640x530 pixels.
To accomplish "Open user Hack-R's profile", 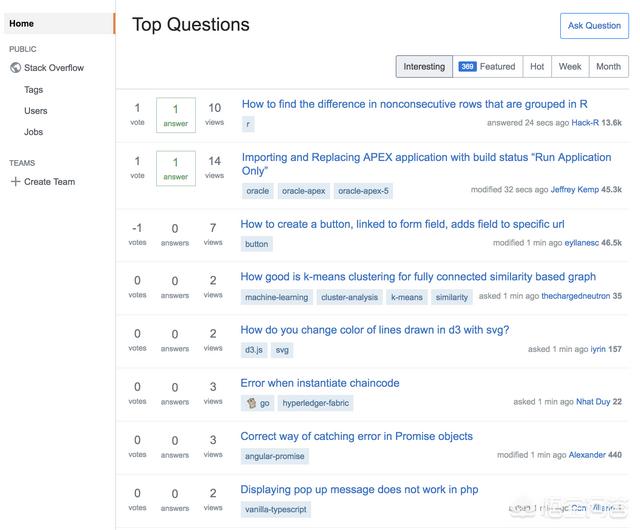I will point(585,123).
